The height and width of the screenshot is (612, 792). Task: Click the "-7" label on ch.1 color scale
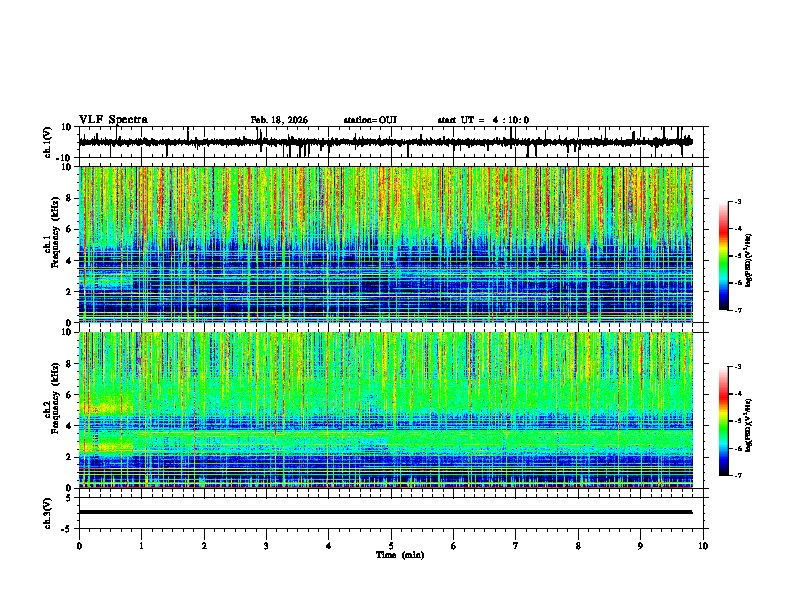pos(737,310)
